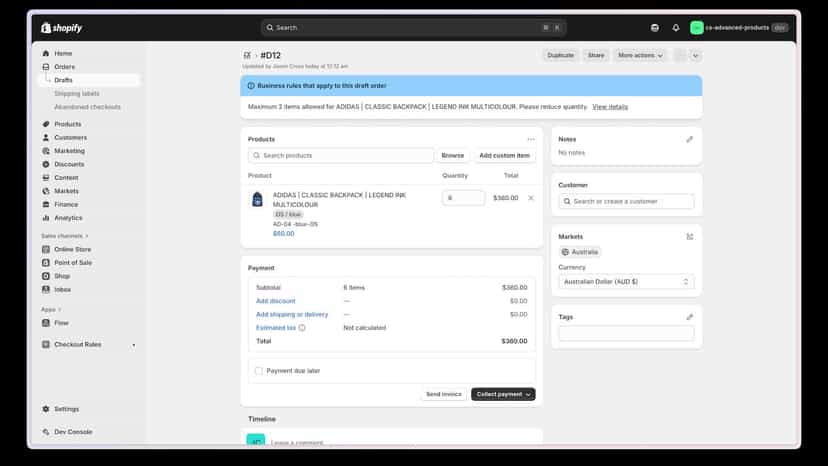Click the backpack product thumbnail
Image resolution: width=828 pixels, height=466 pixels.
pos(257,200)
